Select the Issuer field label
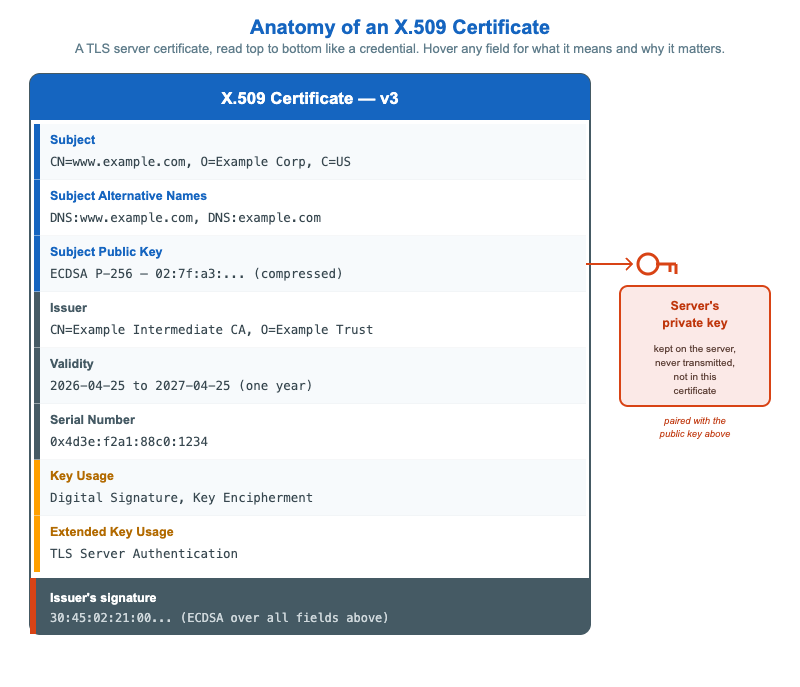The width and height of the screenshot is (800, 687). point(68,308)
